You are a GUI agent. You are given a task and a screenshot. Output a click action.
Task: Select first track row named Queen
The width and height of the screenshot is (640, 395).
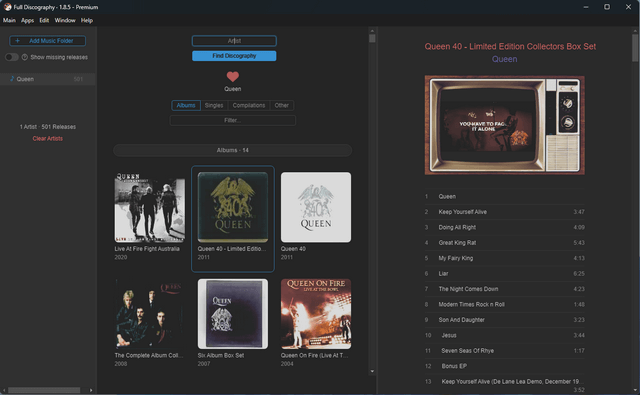coord(504,197)
